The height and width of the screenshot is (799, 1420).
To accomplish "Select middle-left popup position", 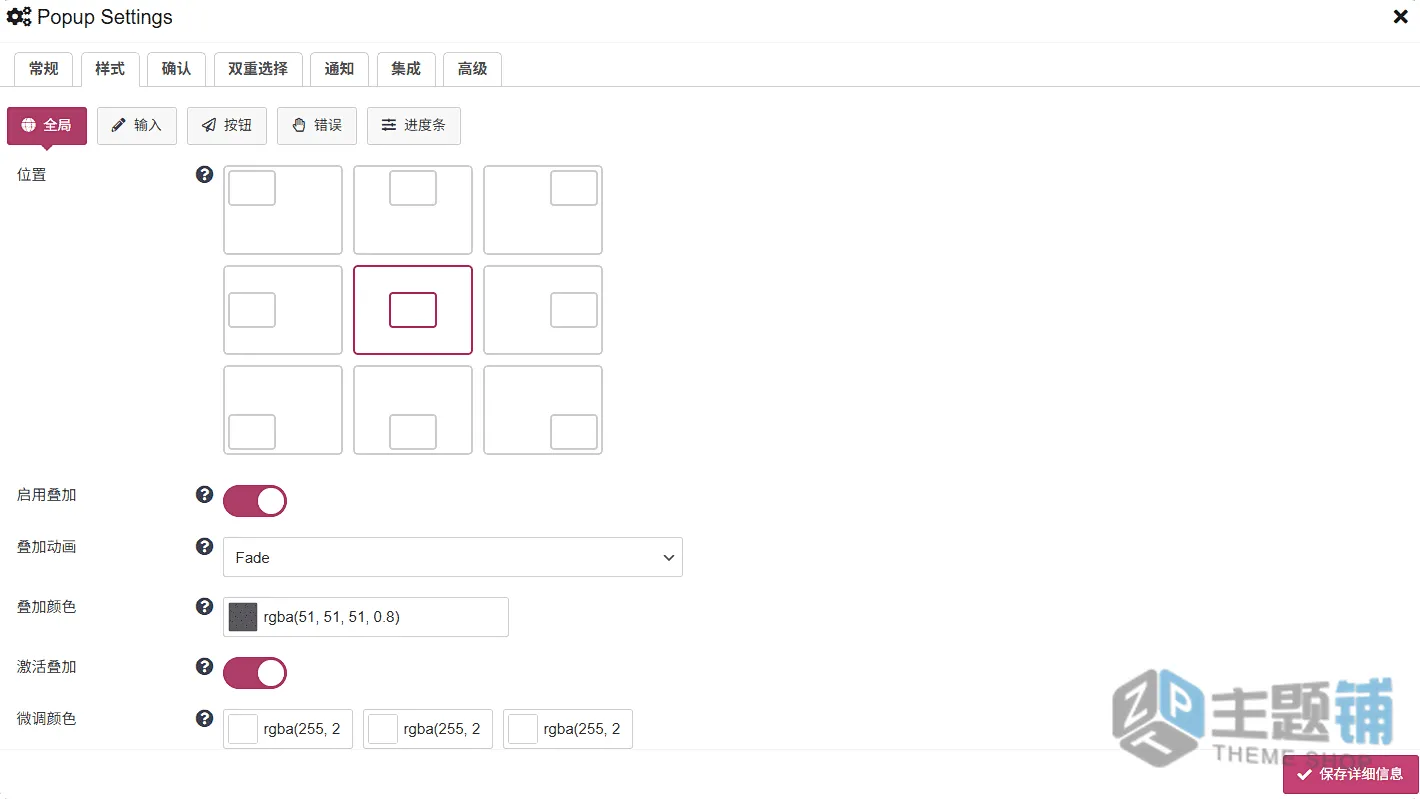I will tap(283, 310).
